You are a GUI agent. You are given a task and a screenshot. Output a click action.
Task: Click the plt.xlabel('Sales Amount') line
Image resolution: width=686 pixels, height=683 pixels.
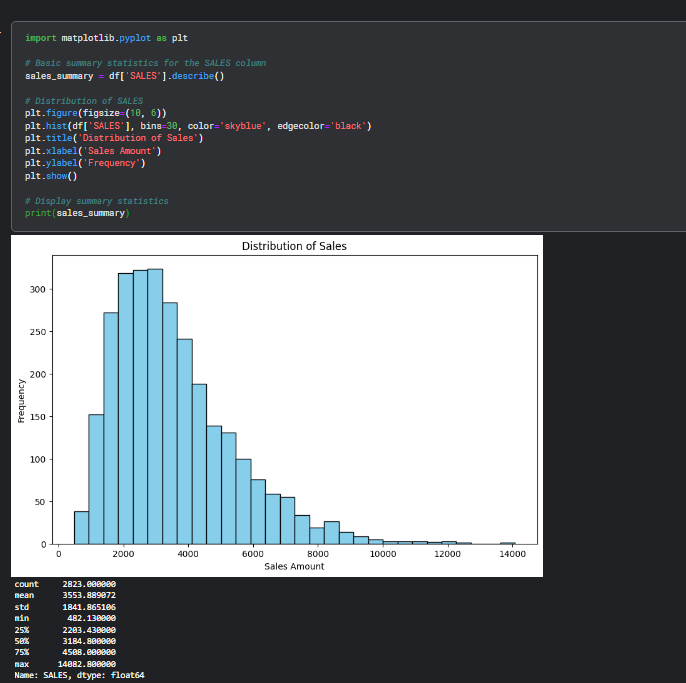(x=93, y=151)
